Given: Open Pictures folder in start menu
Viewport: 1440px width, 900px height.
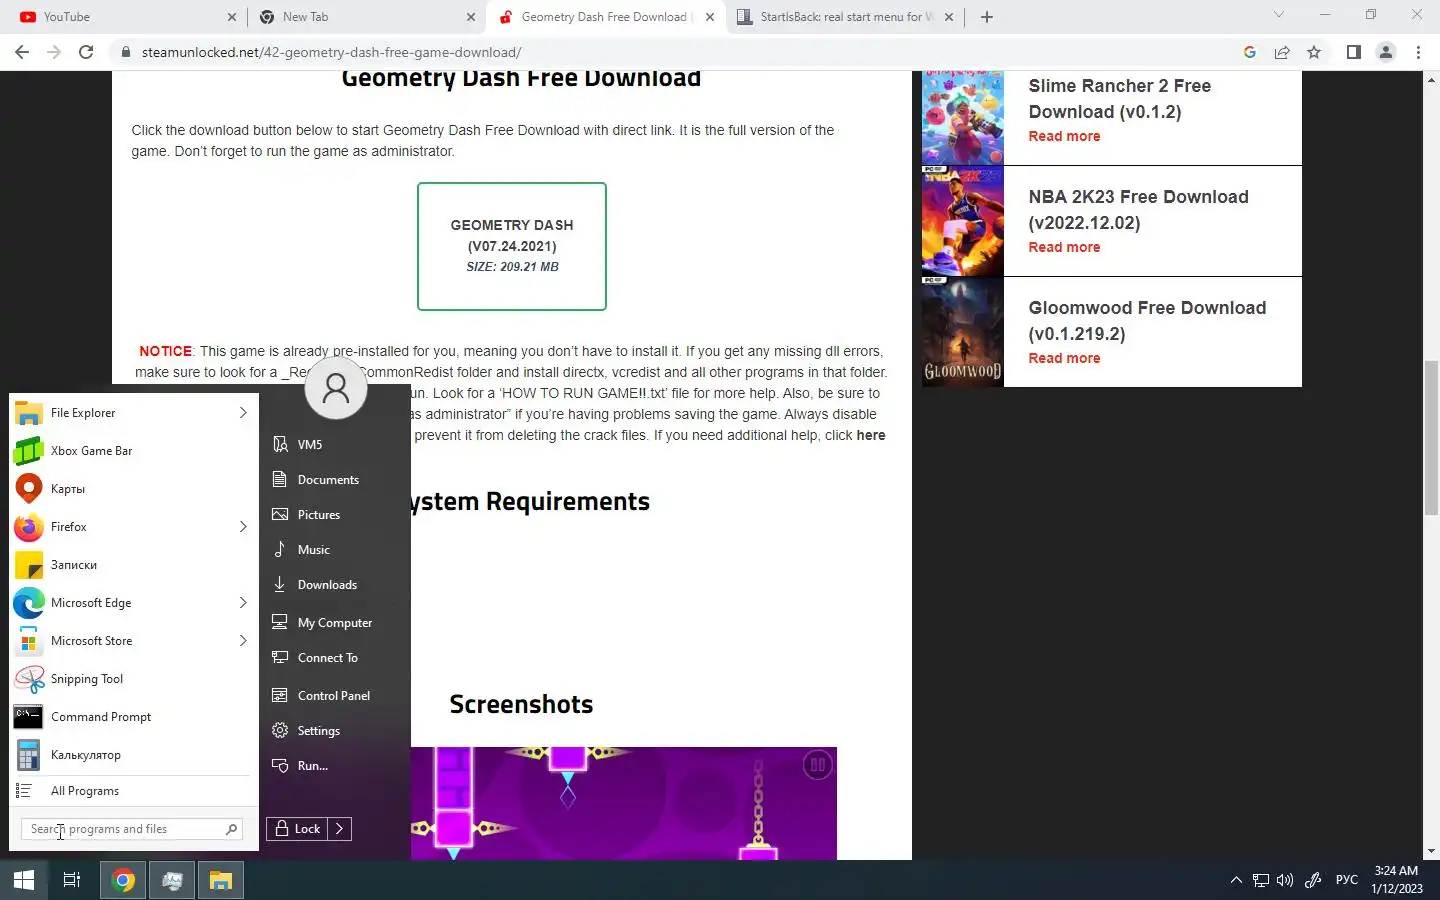Looking at the screenshot, I should [x=335, y=515].
